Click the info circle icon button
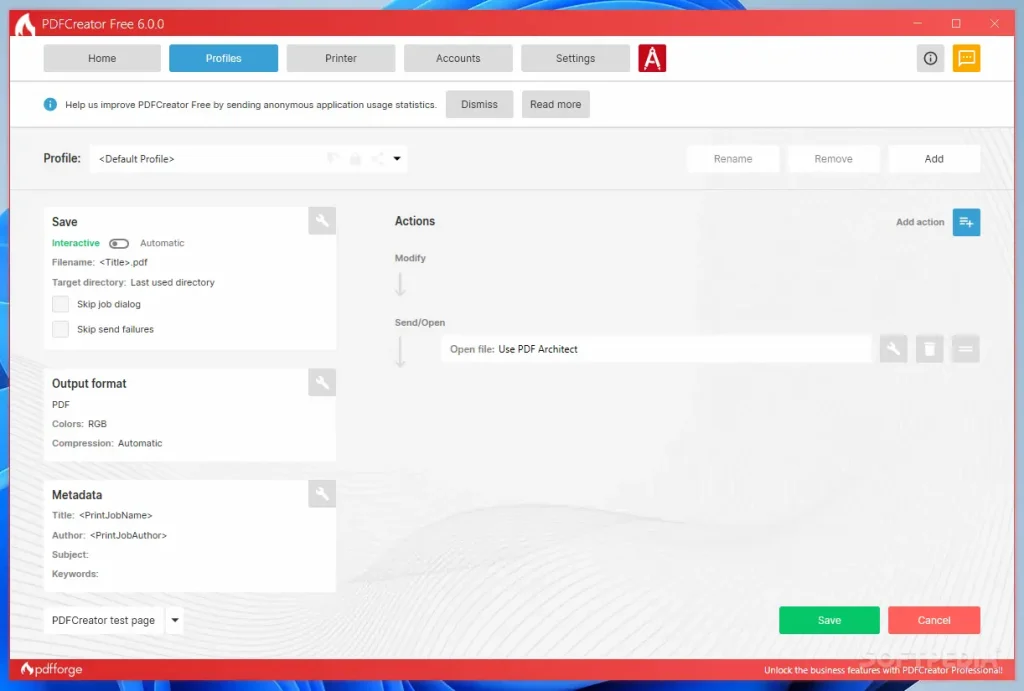The height and width of the screenshot is (691, 1024). [930, 58]
